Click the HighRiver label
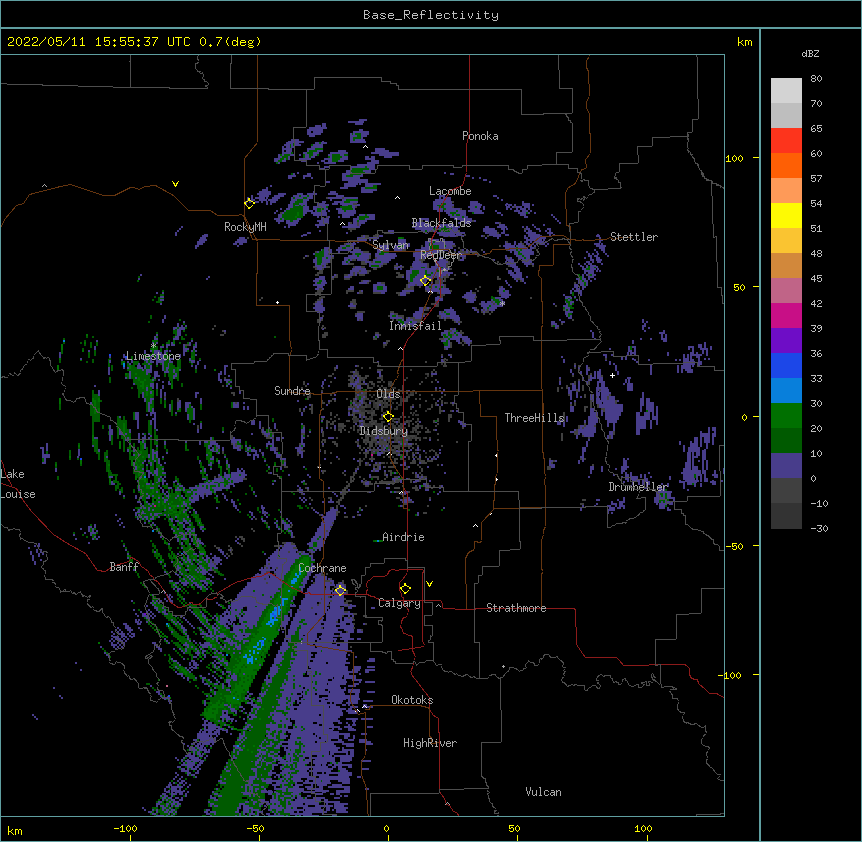862x842 pixels. tap(430, 743)
